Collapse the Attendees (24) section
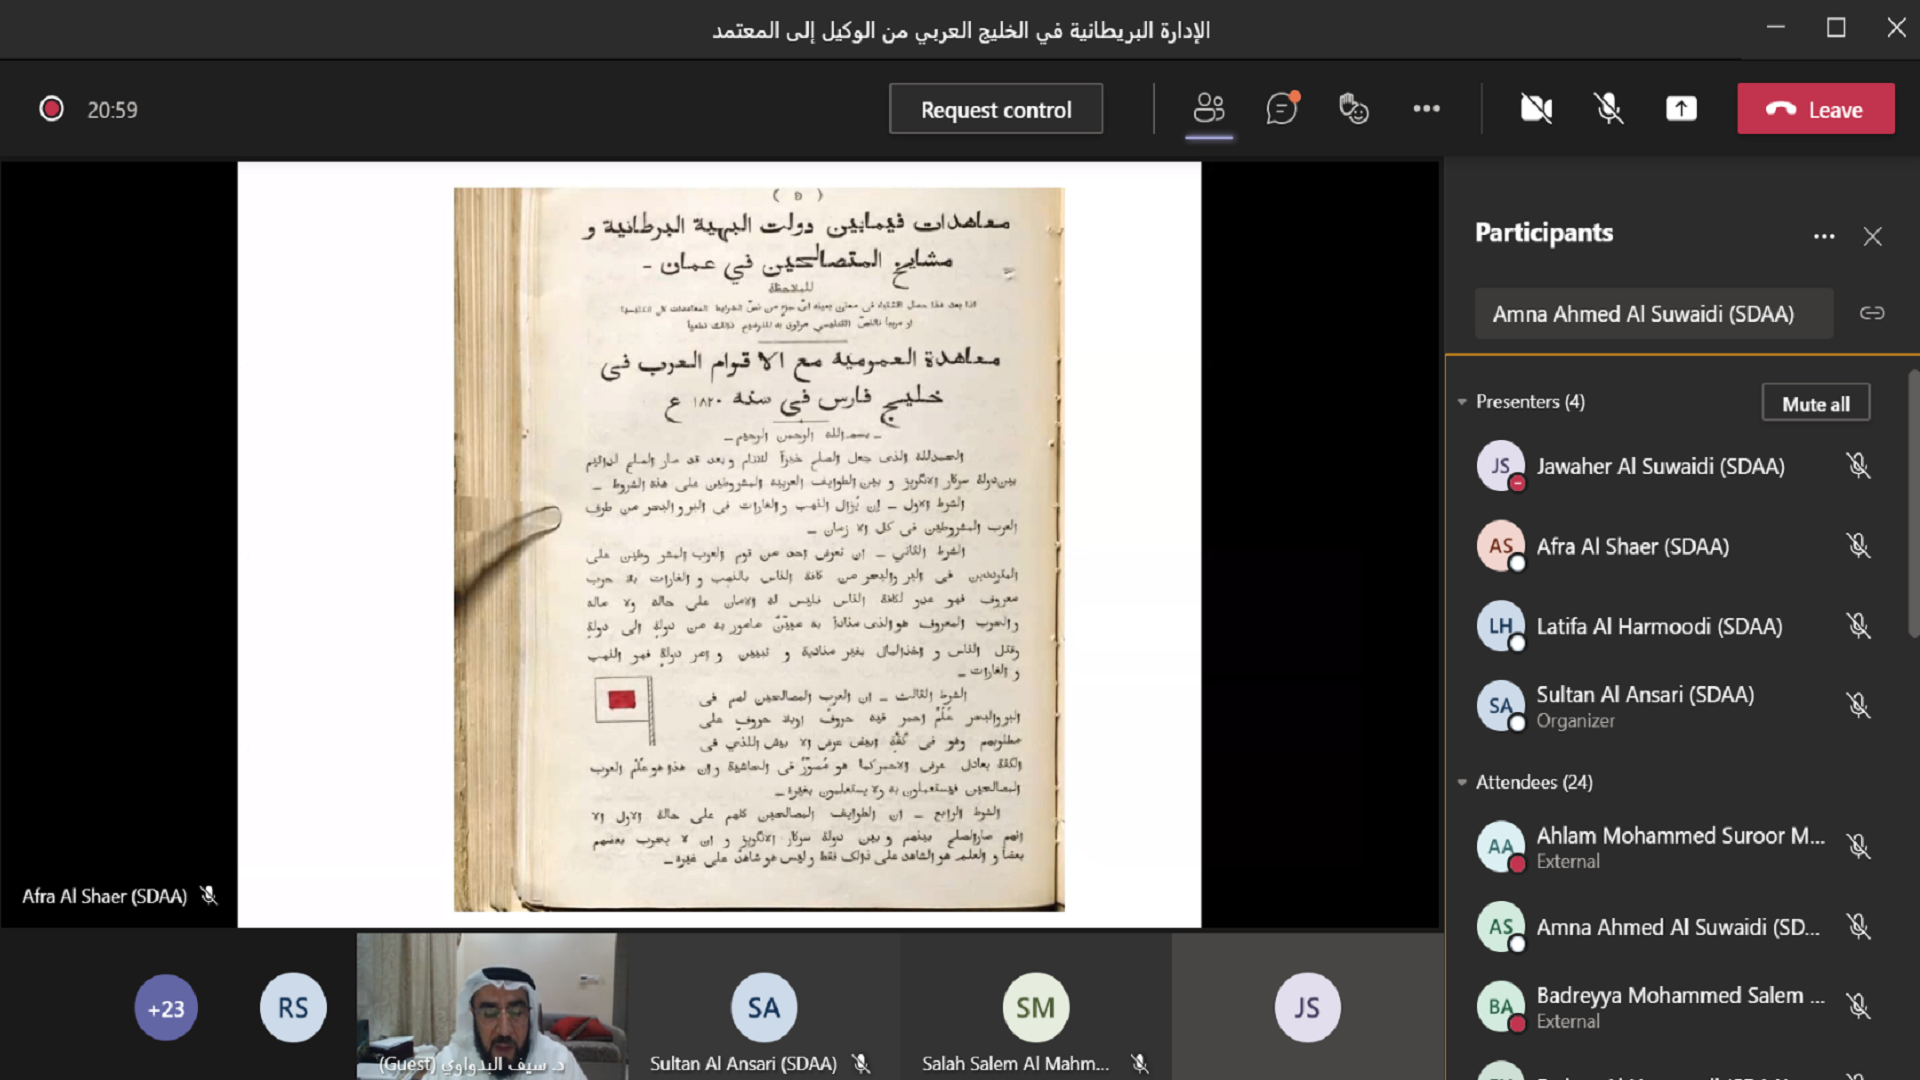Viewport: 1920px width, 1080px height. (1462, 783)
